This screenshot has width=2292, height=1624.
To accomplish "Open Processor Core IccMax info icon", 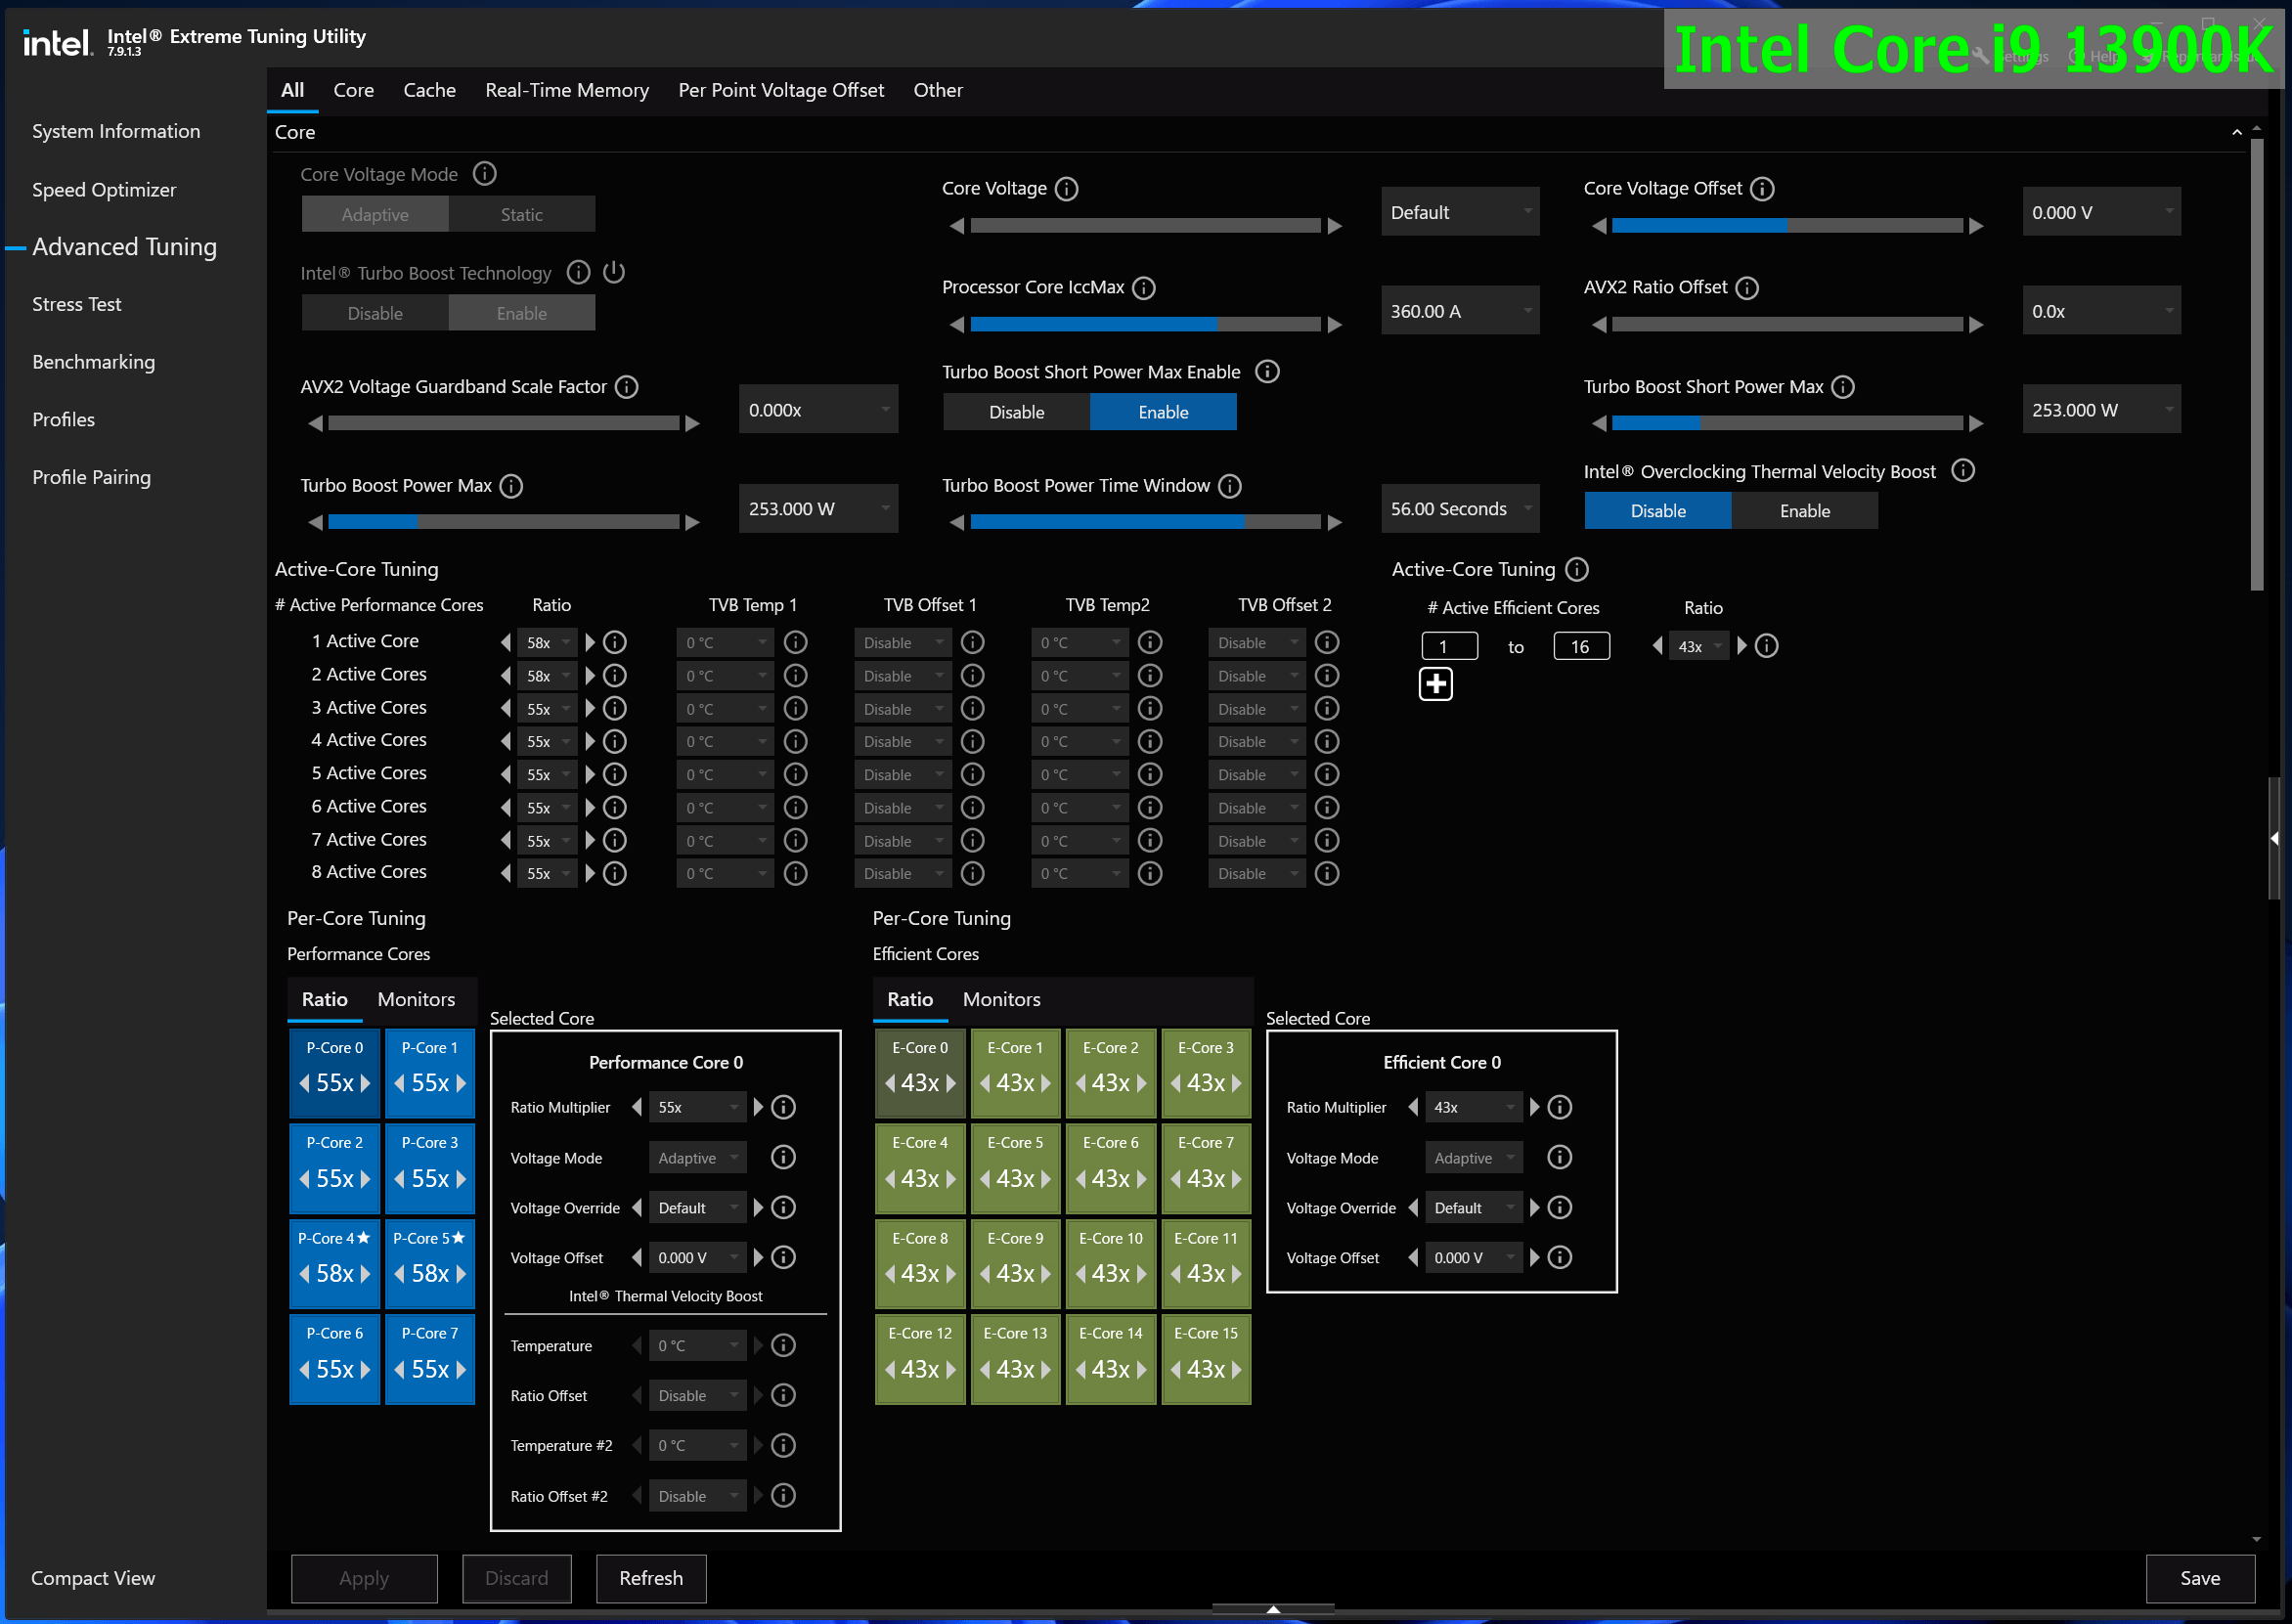I will 1144,288.
